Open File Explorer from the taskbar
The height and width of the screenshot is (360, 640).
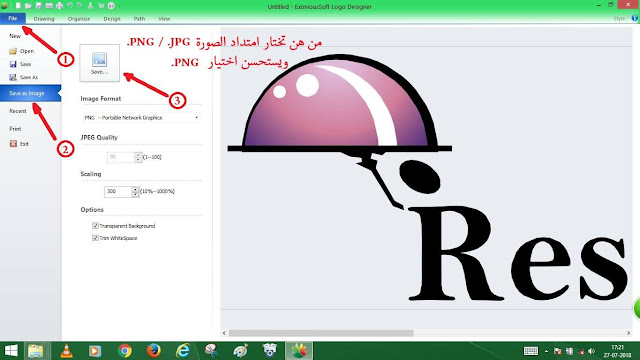[x=36, y=351]
